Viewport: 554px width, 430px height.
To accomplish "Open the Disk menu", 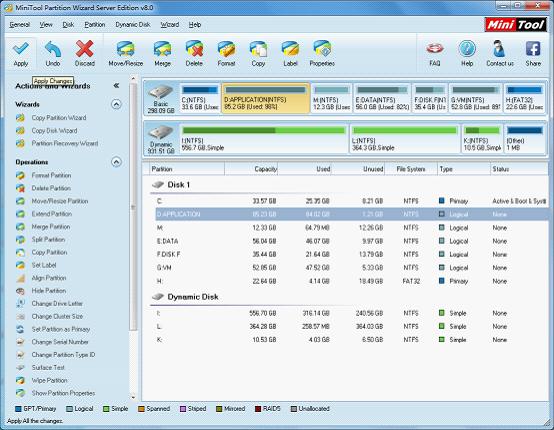I will 68,24.
